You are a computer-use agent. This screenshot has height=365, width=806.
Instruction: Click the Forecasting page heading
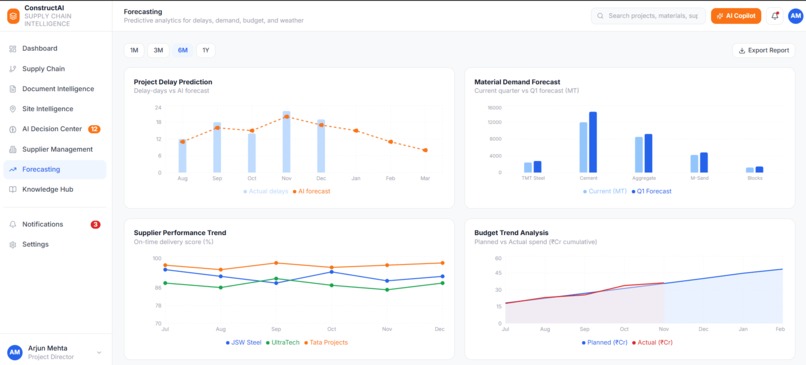tap(143, 11)
